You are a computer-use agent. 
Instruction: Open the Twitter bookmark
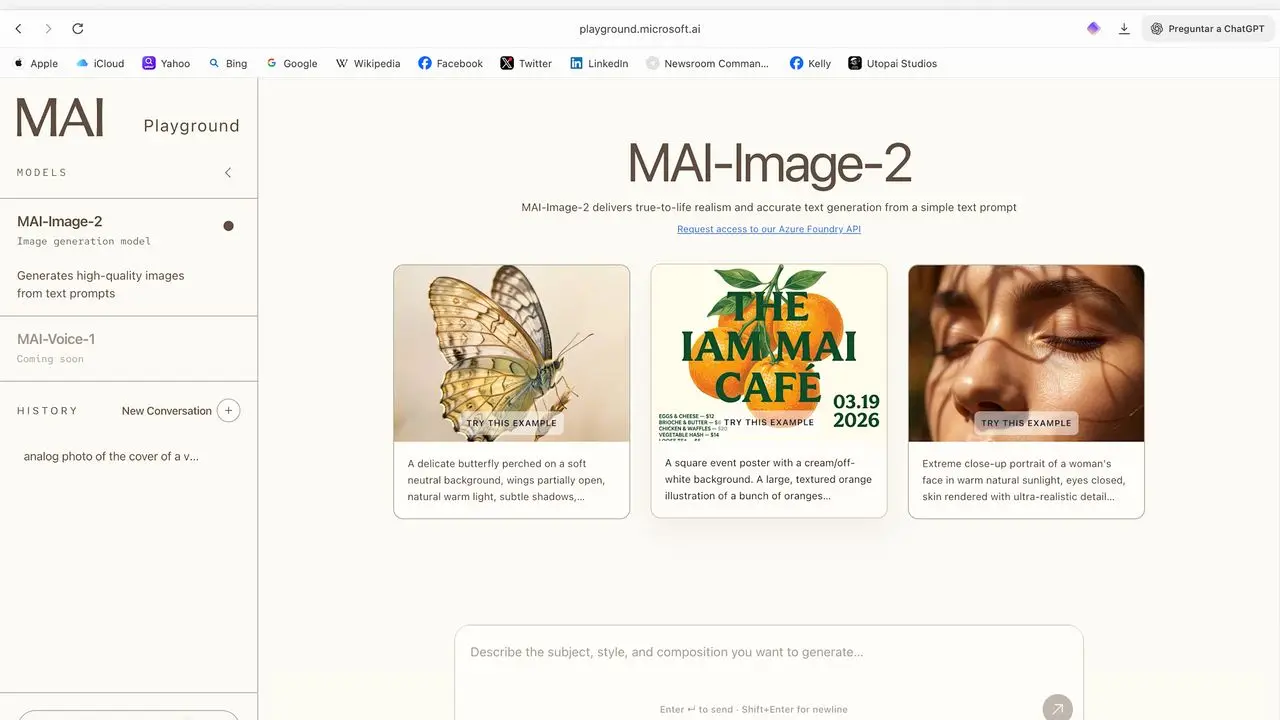[x=526, y=63]
